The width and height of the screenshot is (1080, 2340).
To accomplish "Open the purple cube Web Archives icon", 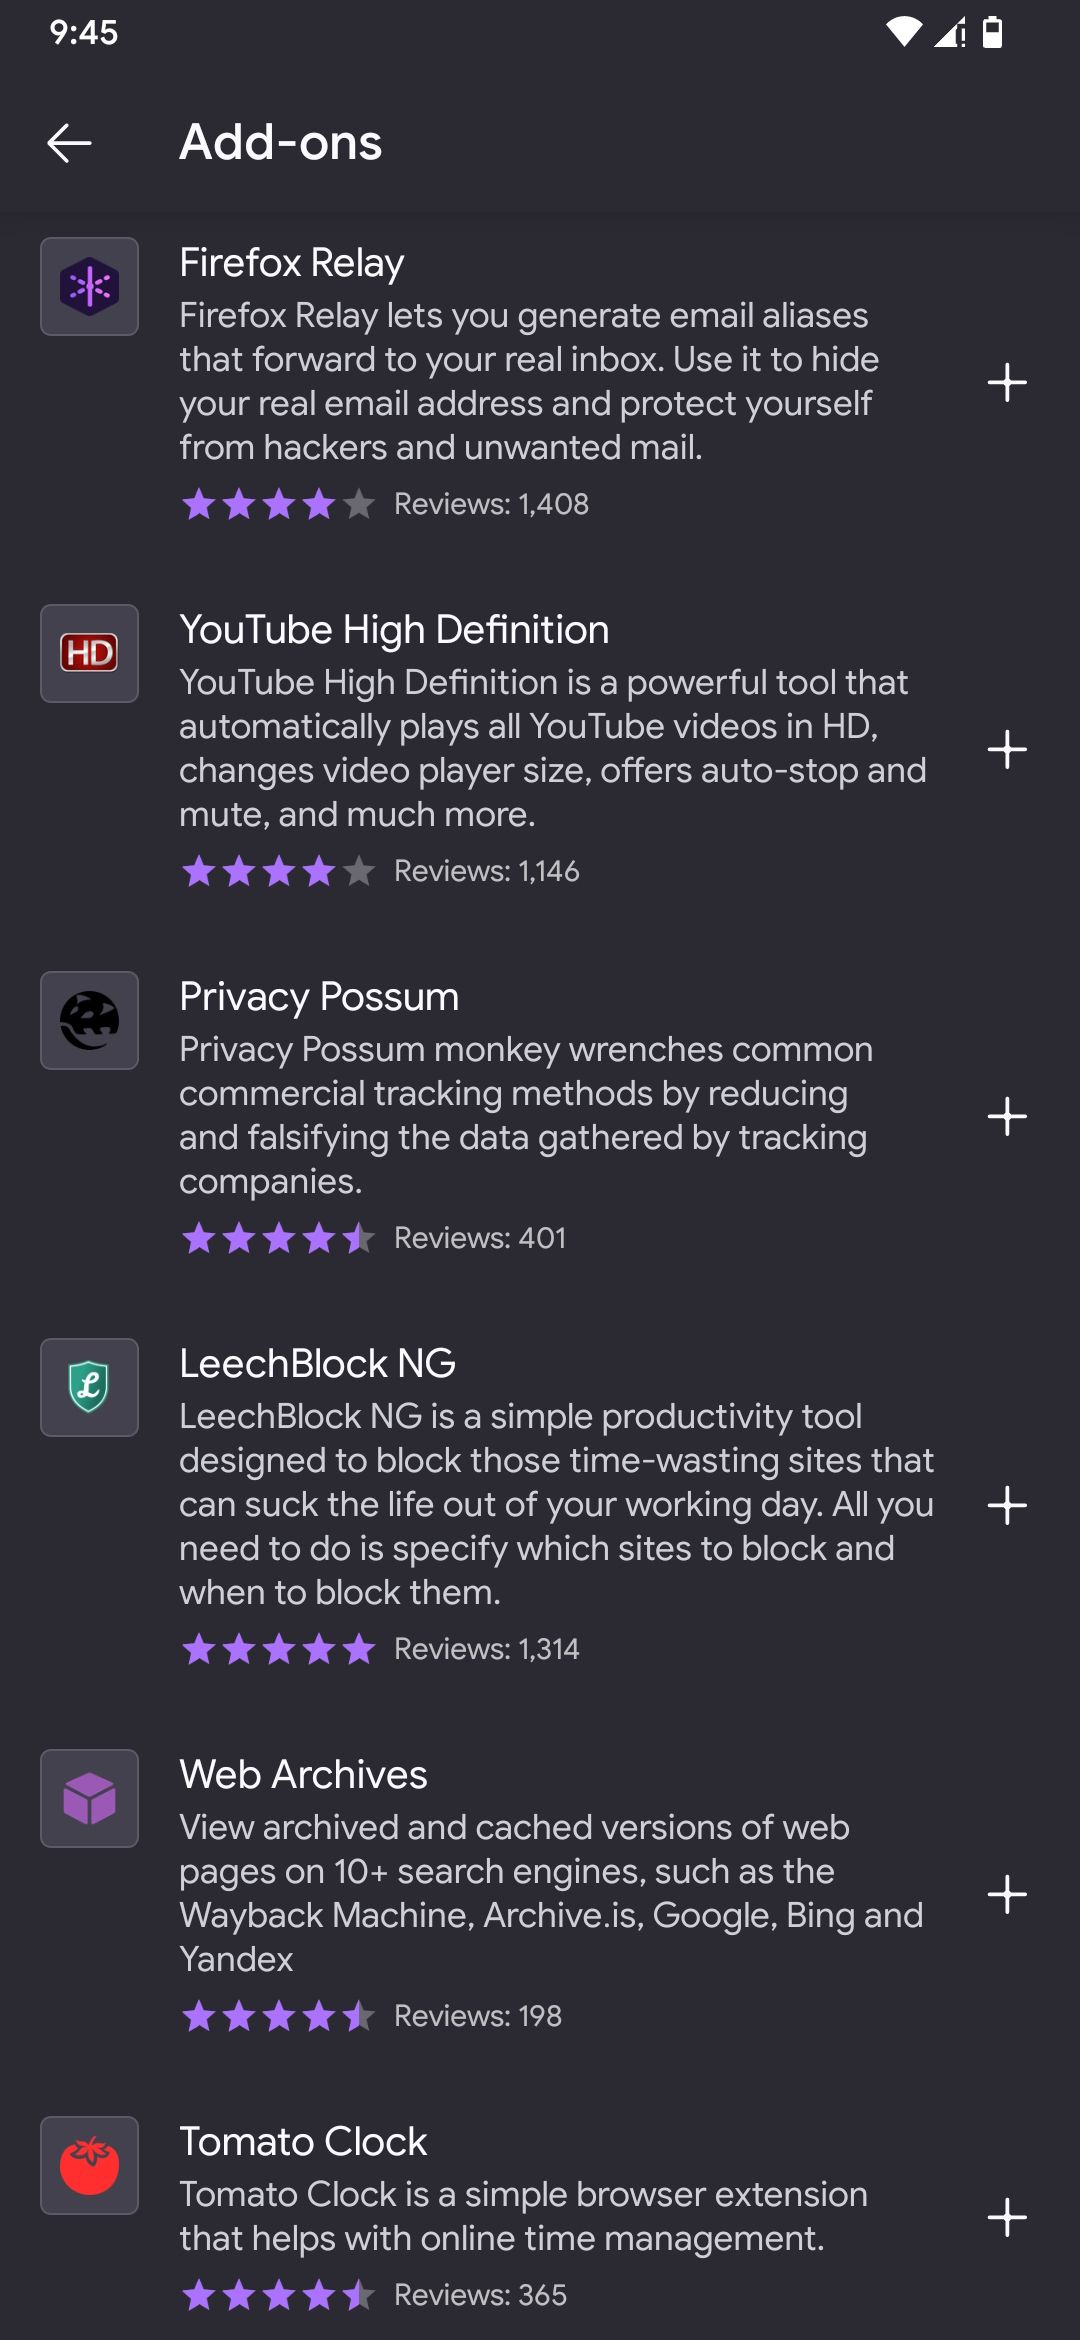I will pos(89,1799).
